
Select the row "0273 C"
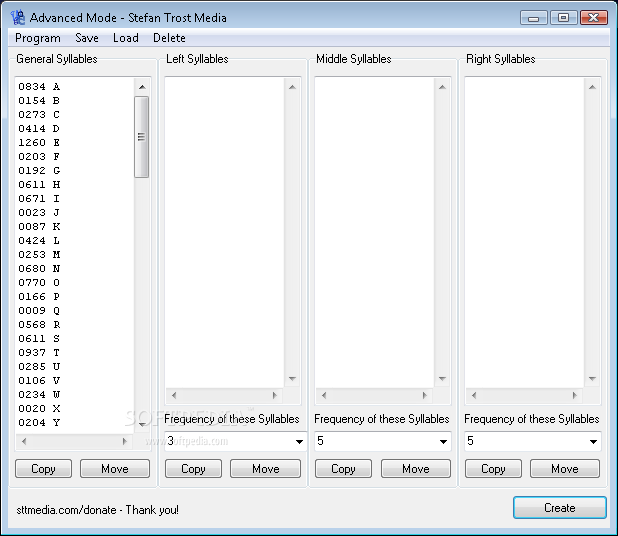39,115
